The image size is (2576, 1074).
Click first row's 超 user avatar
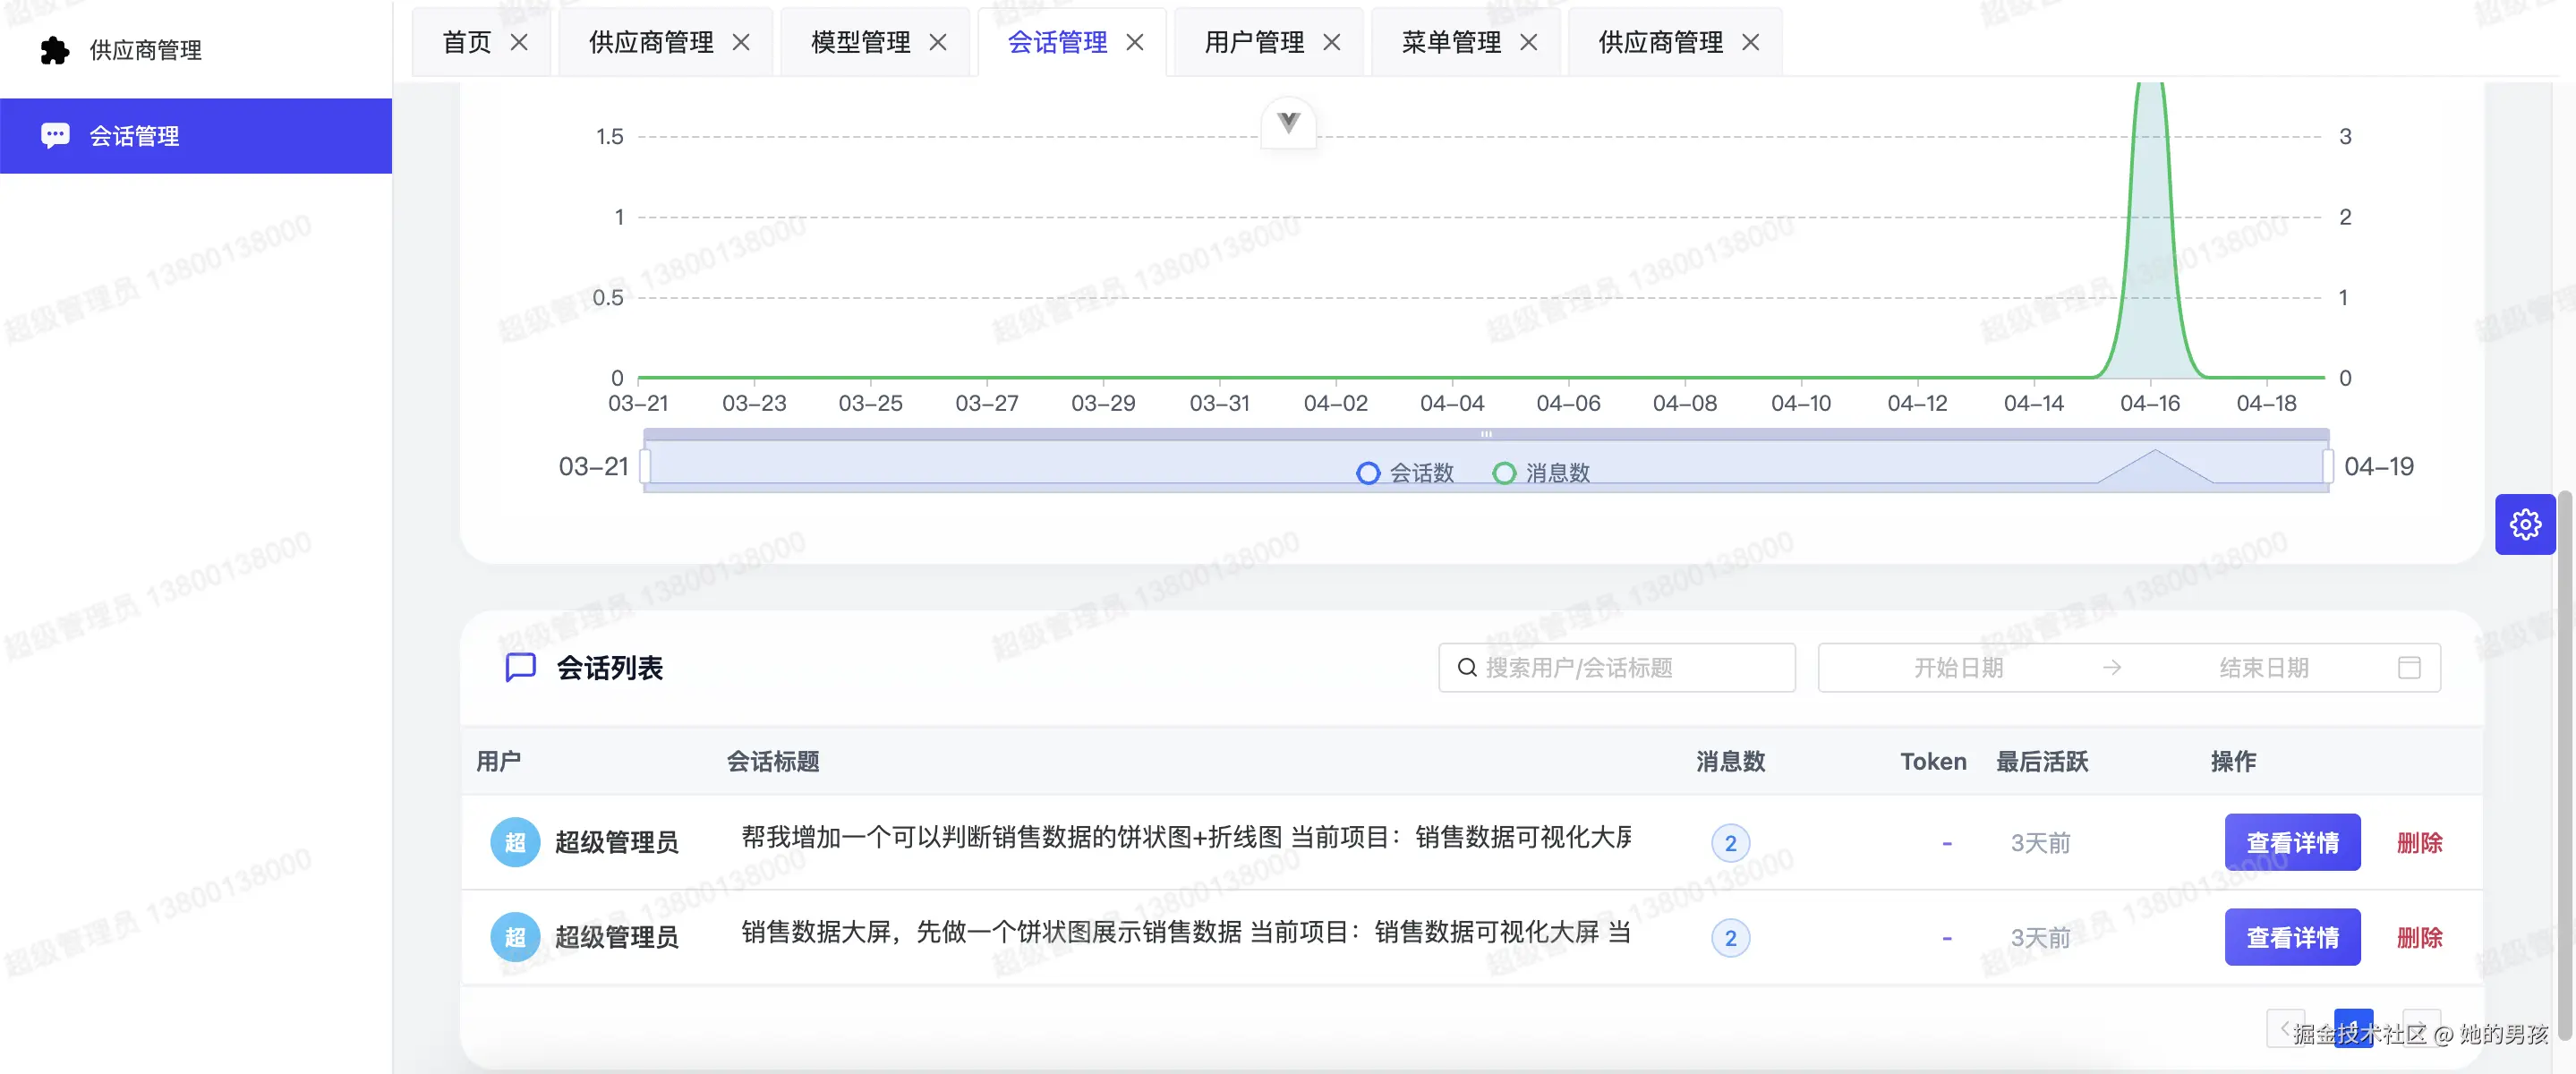[x=515, y=842]
